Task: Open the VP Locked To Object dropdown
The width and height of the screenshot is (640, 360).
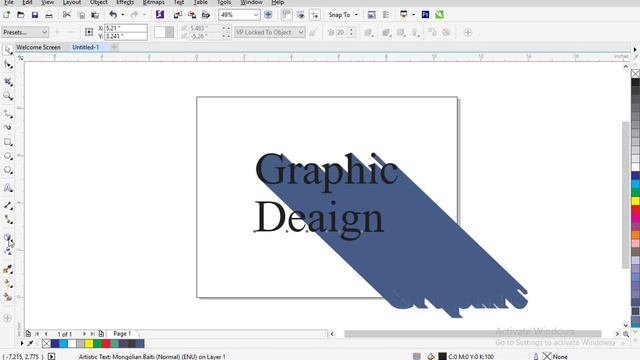Action: (x=270, y=32)
